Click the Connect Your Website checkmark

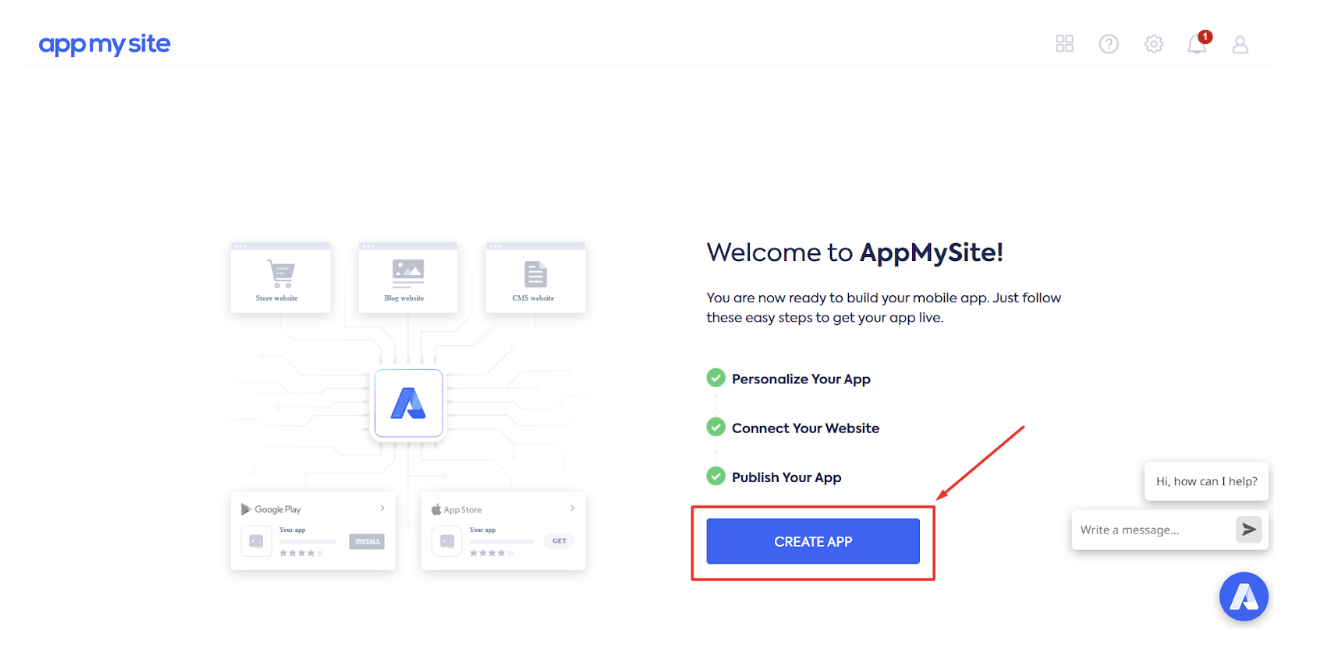pyautogui.click(x=716, y=427)
